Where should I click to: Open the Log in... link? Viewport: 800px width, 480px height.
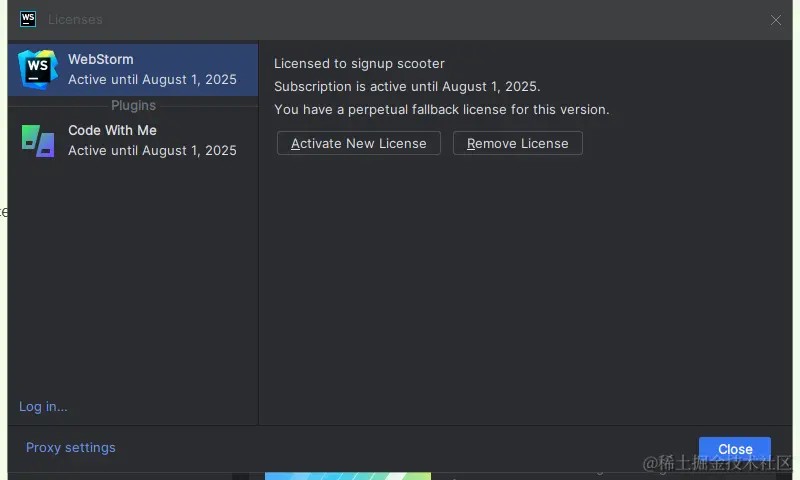point(43,407)
